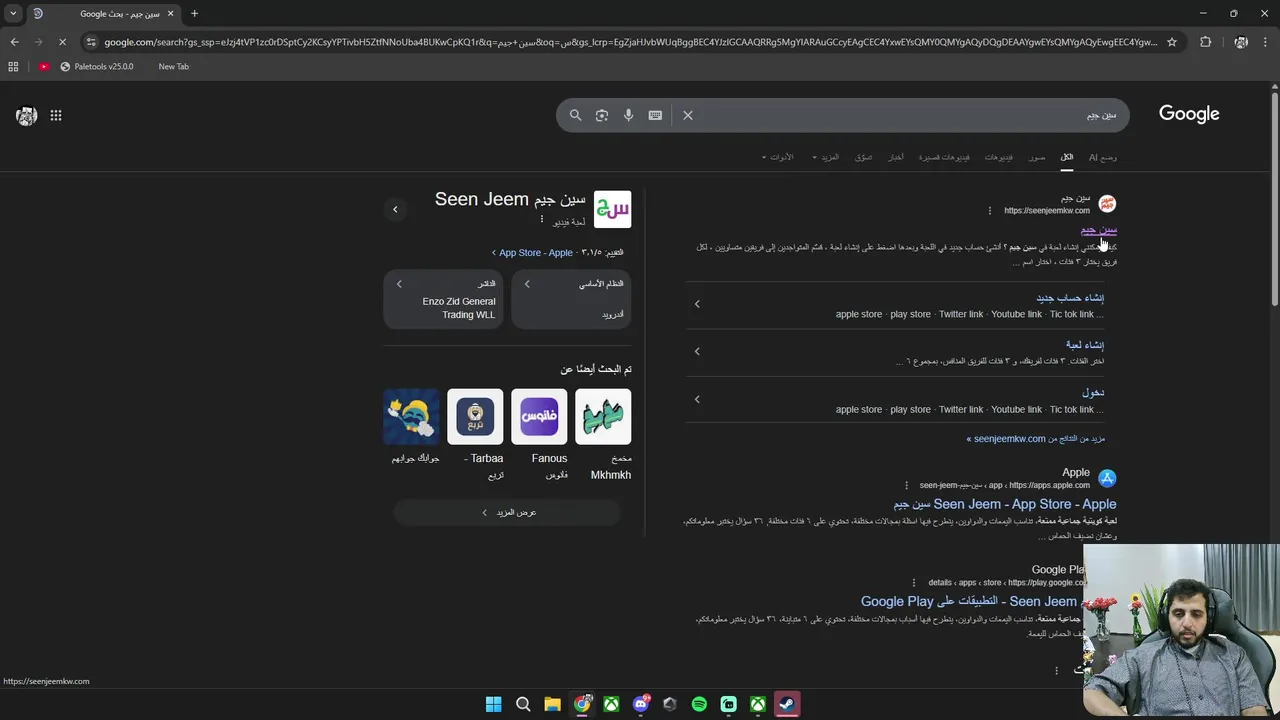Click the seenjeemkw.com site favicon
The image size is (1280, 720).
point(1107,204)
